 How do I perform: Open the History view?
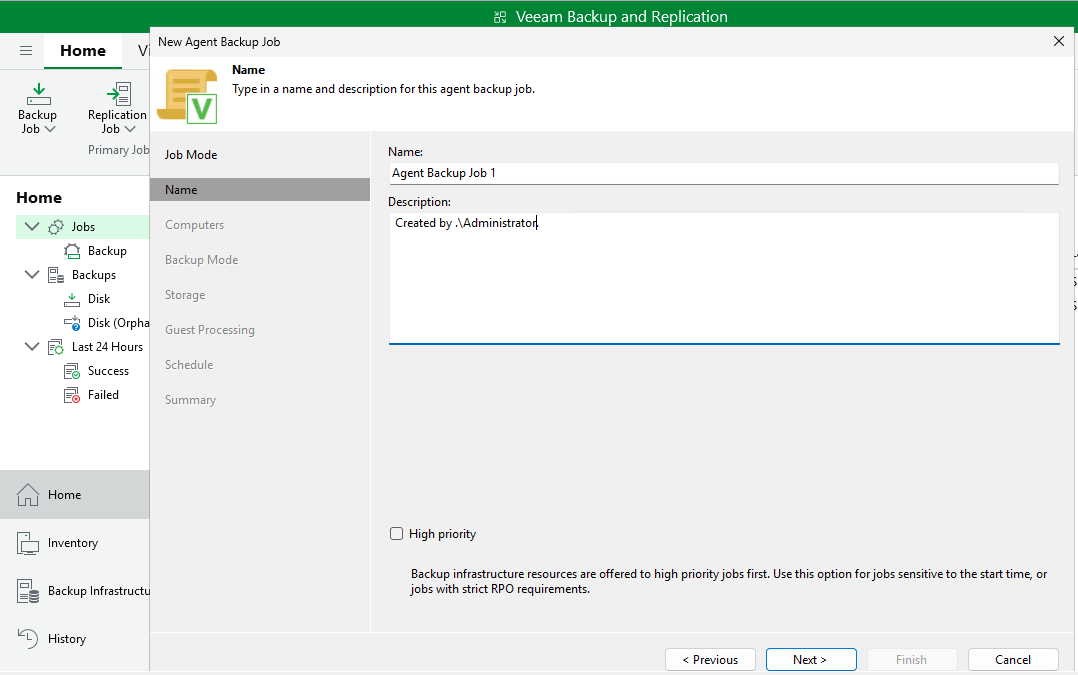pos(74,639)
